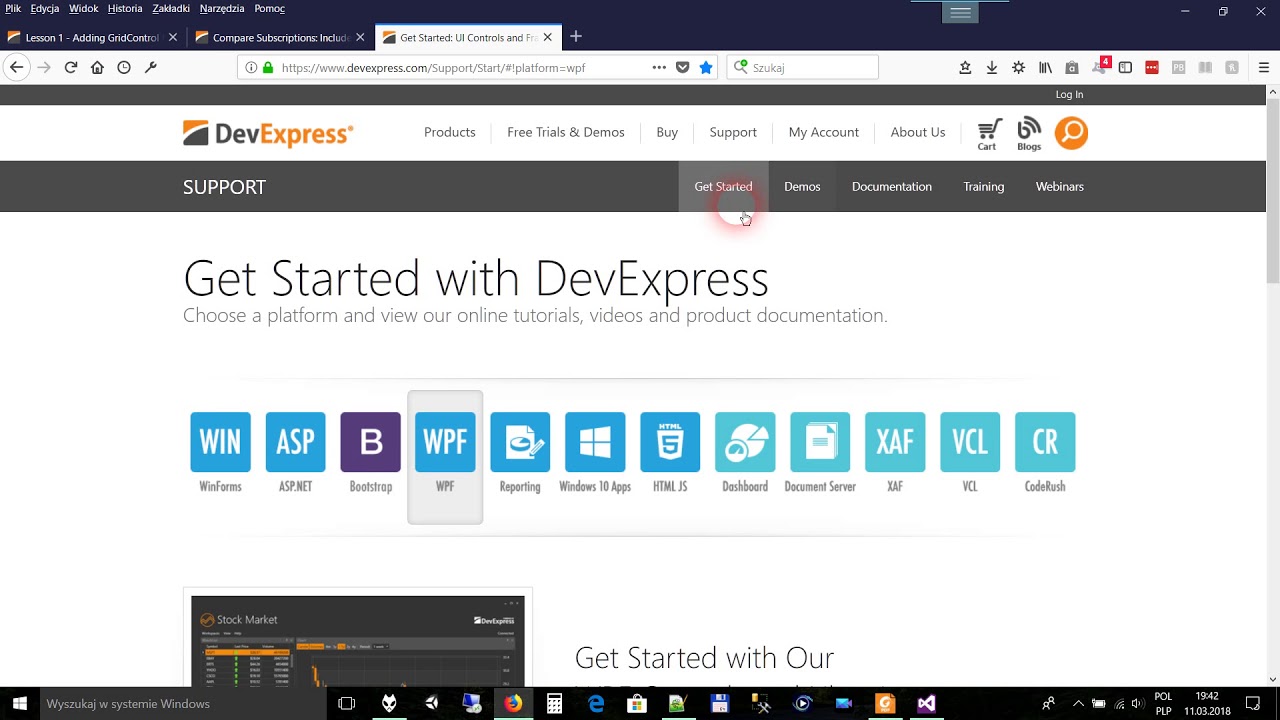This screenshot has width=1280, height=720.
Task: Click the orange search magnifier icon
Action: pos(1071,133)
